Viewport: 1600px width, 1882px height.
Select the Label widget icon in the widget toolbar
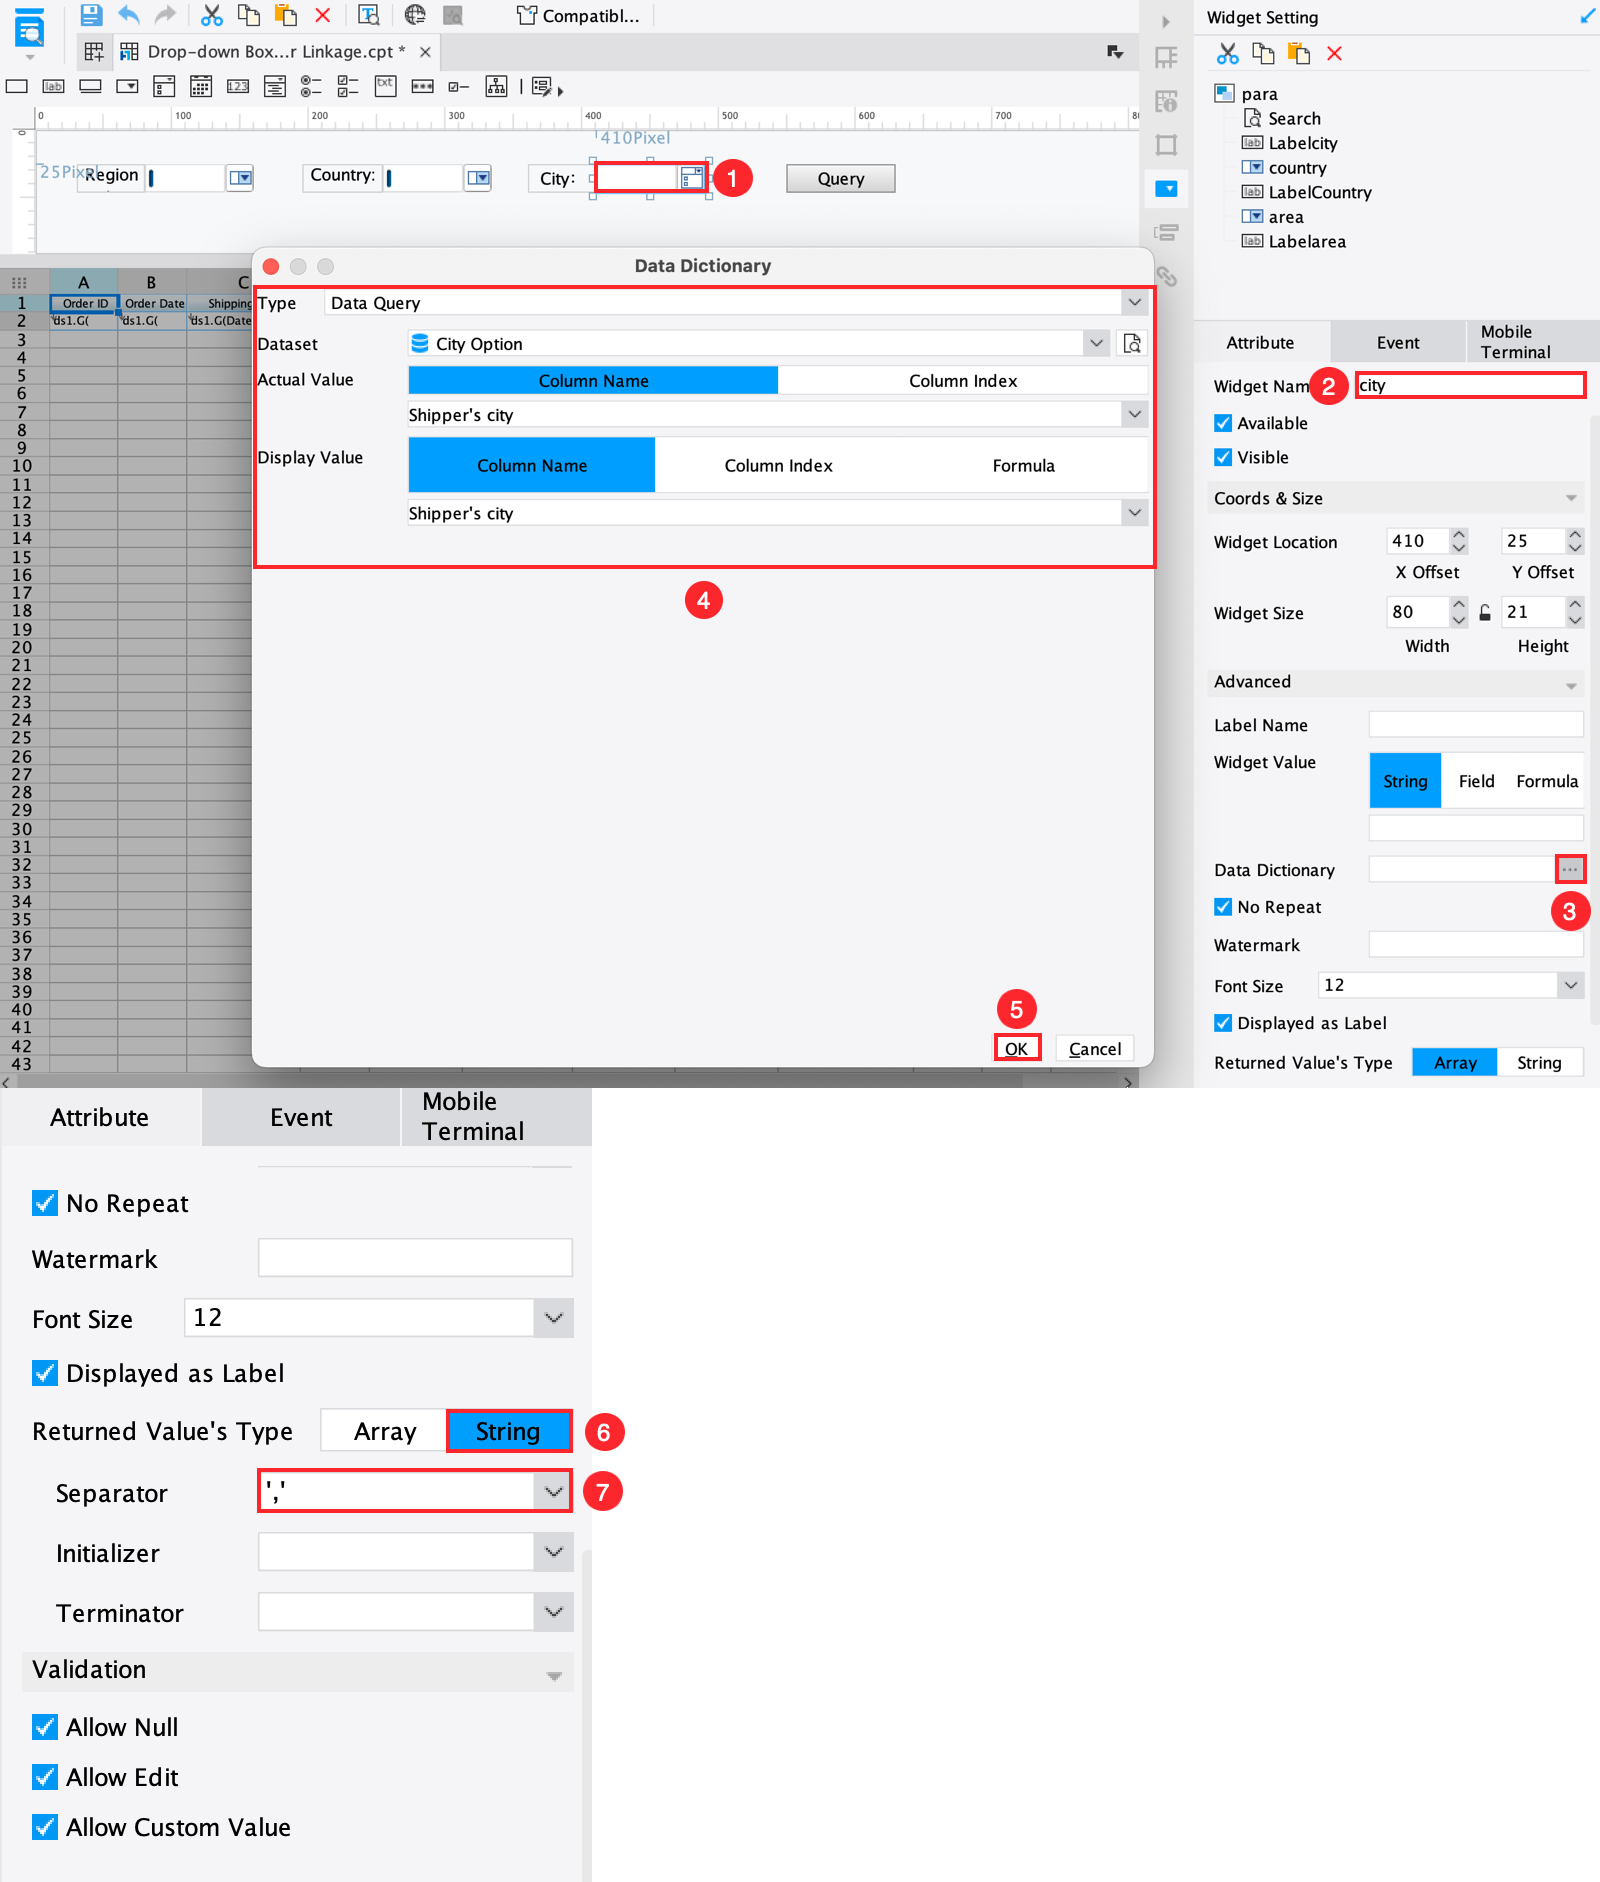53,87
